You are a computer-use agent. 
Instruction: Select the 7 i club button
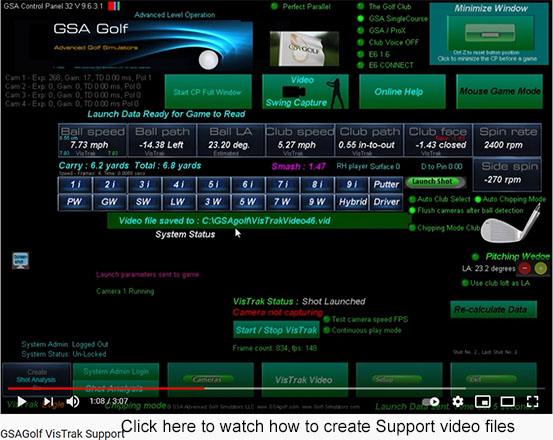(x=282, y=184)
